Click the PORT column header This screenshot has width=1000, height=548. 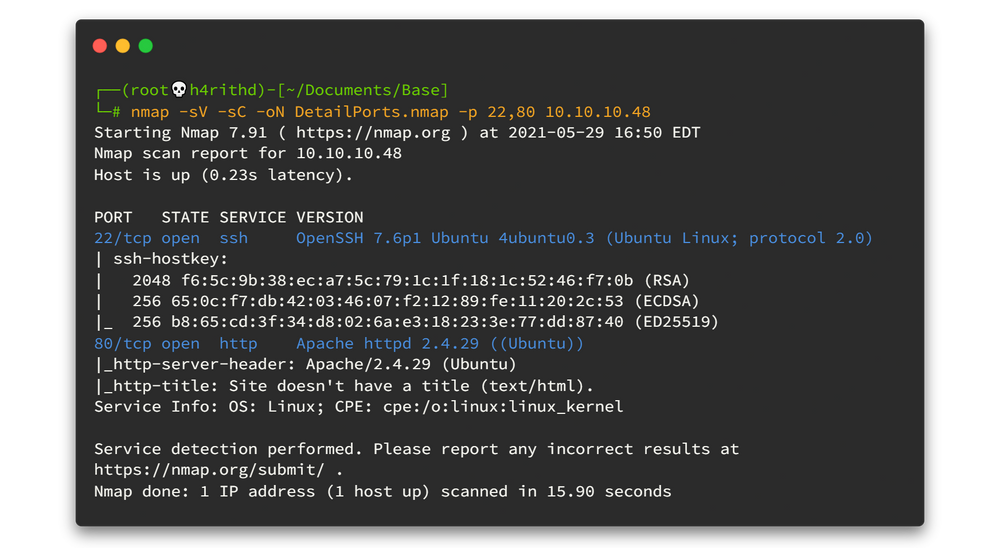(x=113, y=217)
